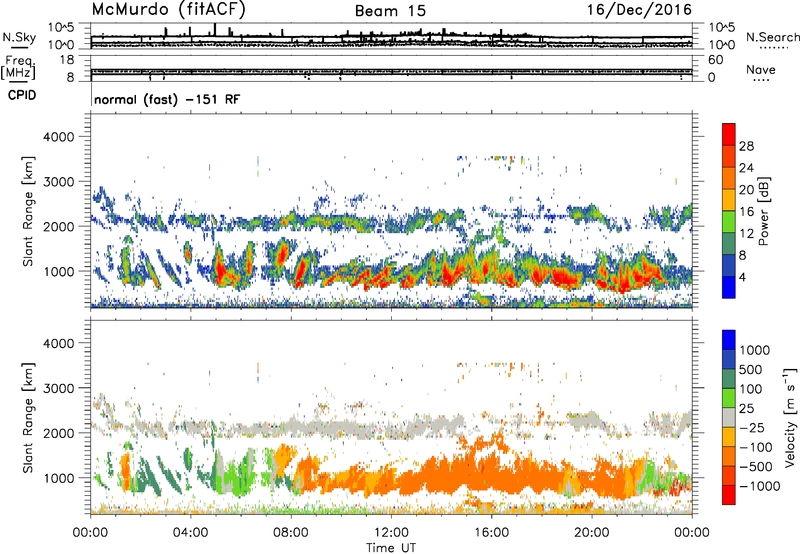Pick the light green 12–16 dB power segment
This screenshot has height=554, width=800.
[729, 222]
